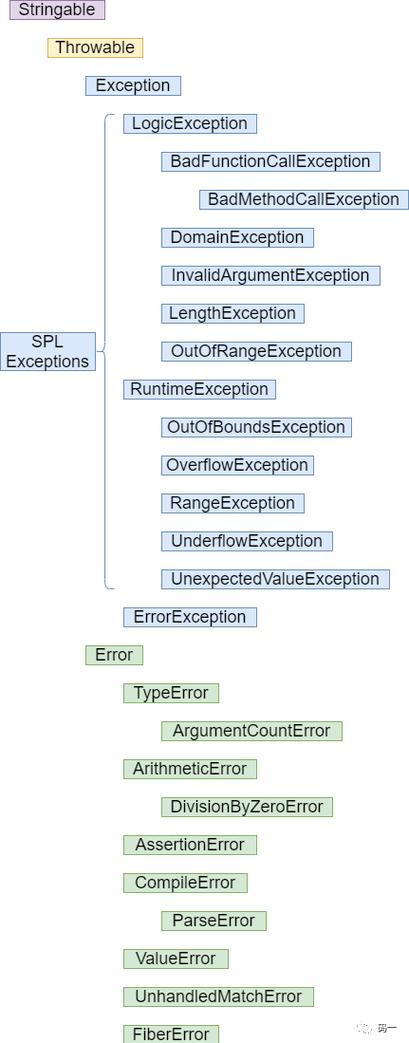Click the TypeError box

click(171, 692)
